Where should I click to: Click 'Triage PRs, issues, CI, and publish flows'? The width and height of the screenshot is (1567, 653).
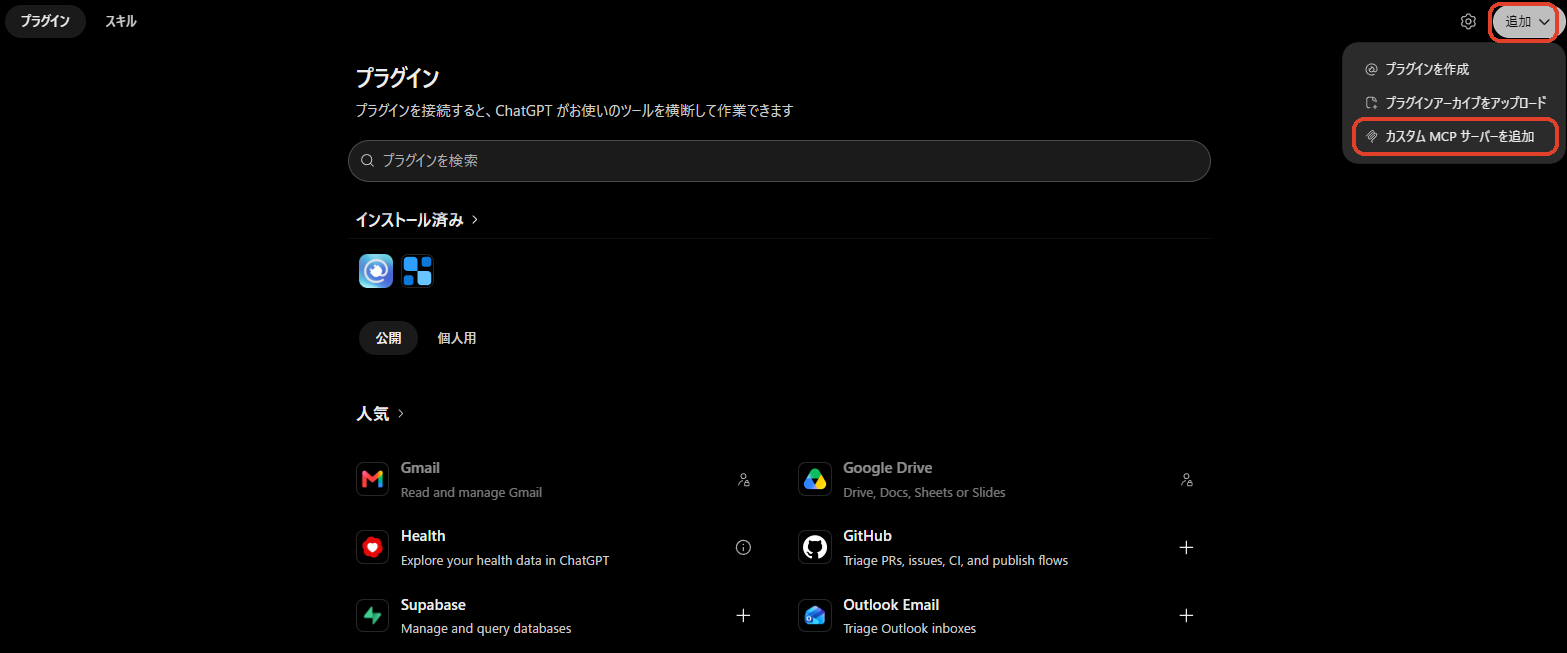tap(955, 560)
